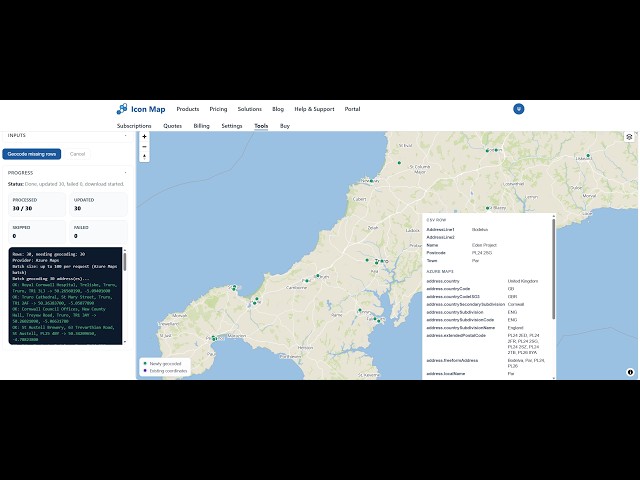Open the map layers style control

coord(629,137)
